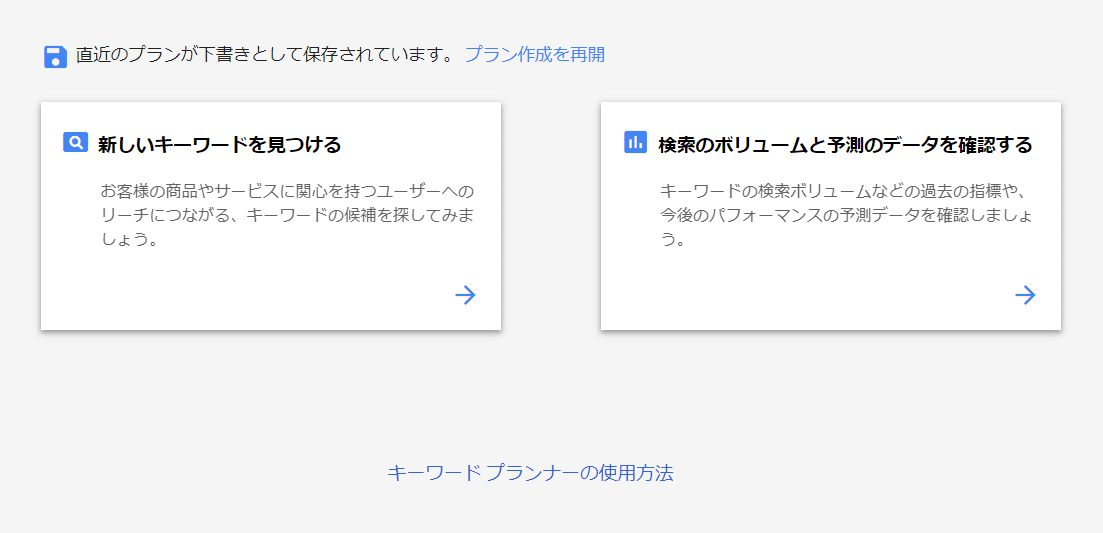Viewport: 1103px width, 533px height.
Task: Click the しょう。 text ending the left card
Action: pos(130,240)
